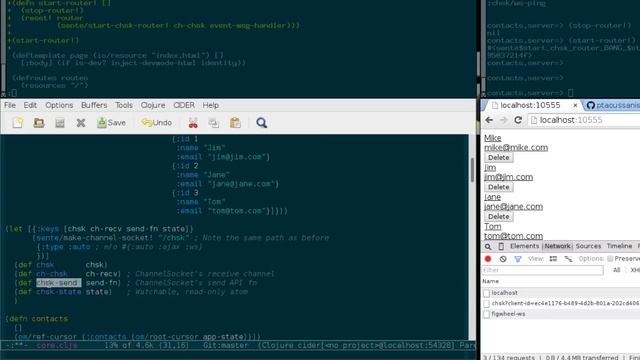Switch to the ptaoussanis GitHub tab
640x360 pixels.
coord(612,105)
